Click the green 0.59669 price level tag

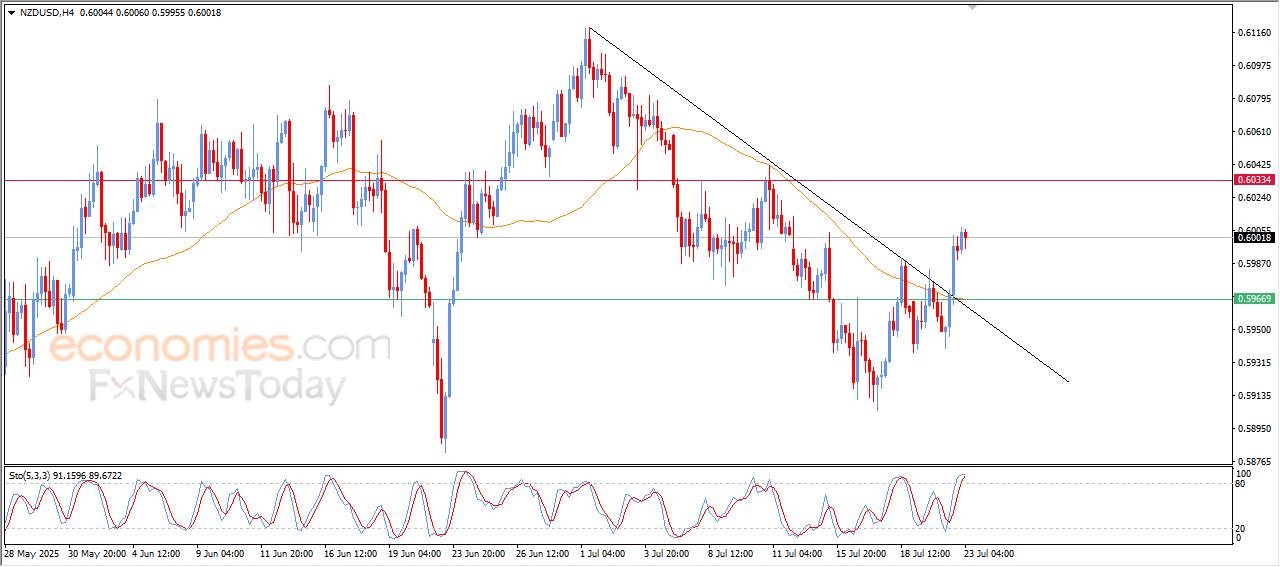tap(1254, 298)
